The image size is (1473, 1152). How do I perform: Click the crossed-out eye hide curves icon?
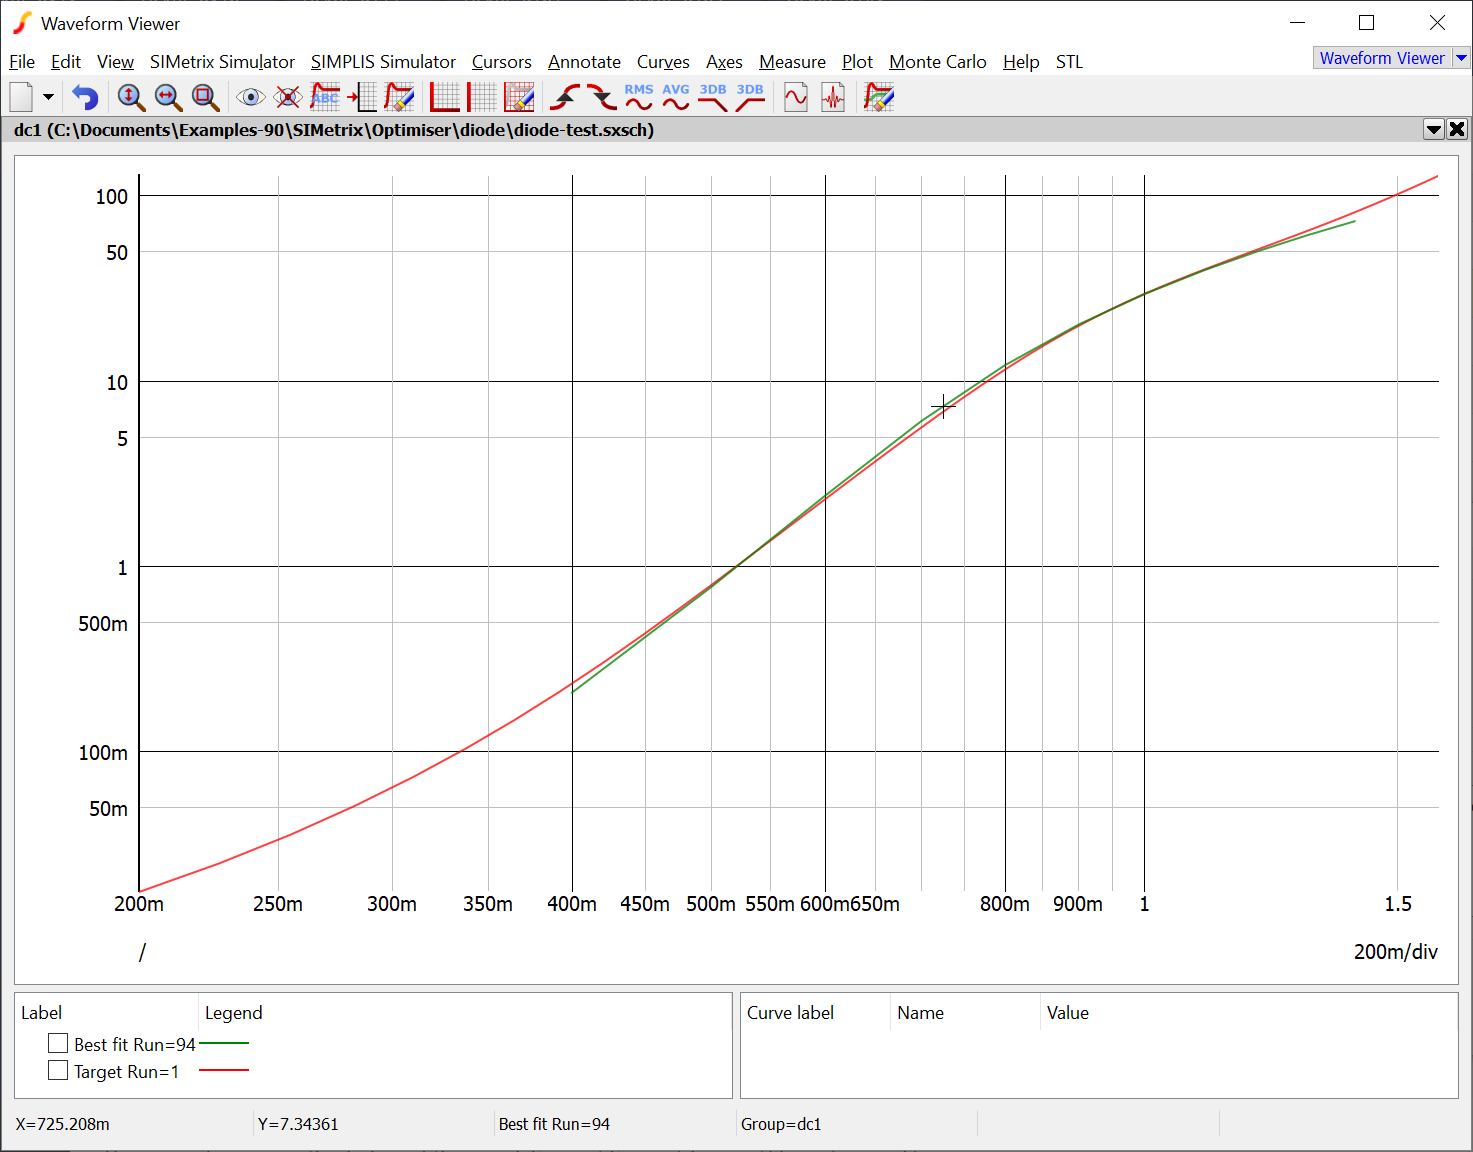point(288,97)
